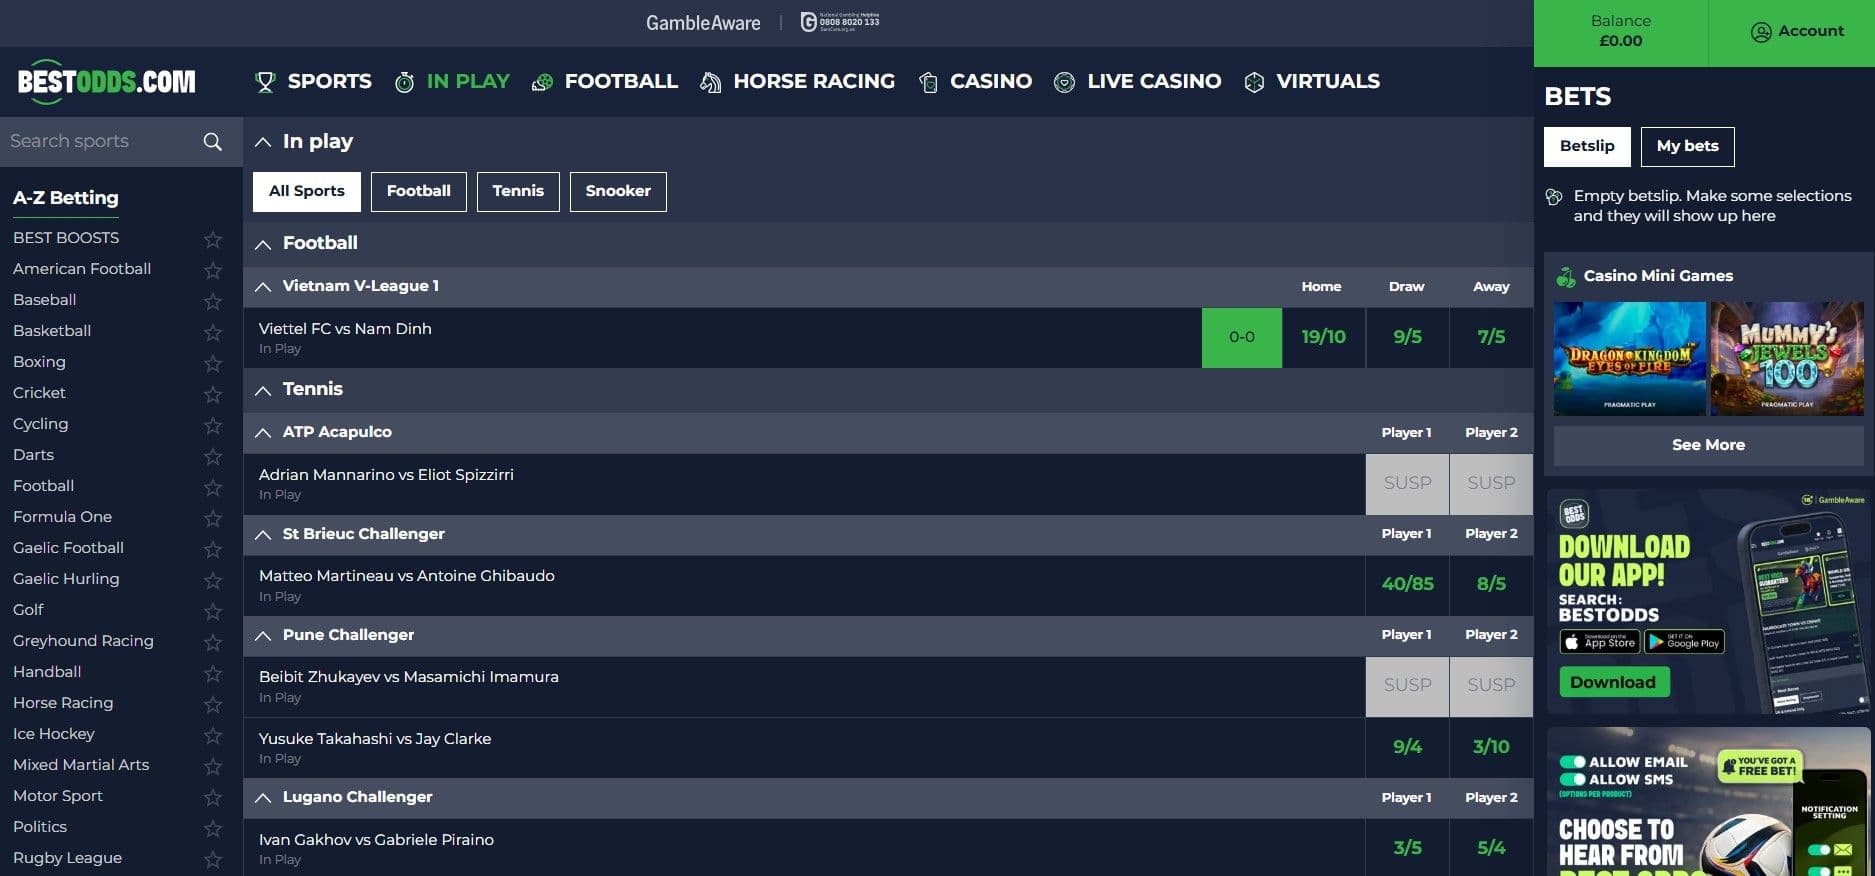The height and width of the screenshot is (876, 1875).
Task: Collapse the In play section
Action: 263,143
